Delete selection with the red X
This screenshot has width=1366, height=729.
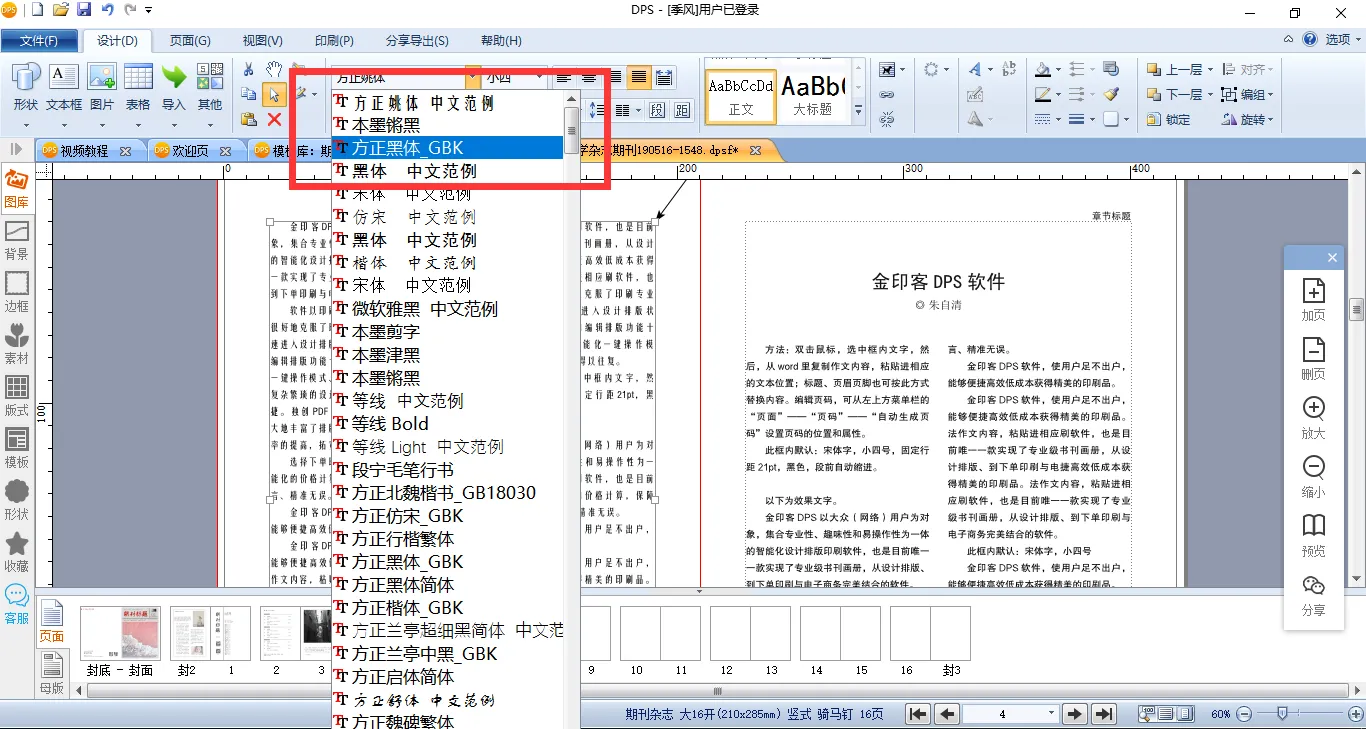(274, 119)
